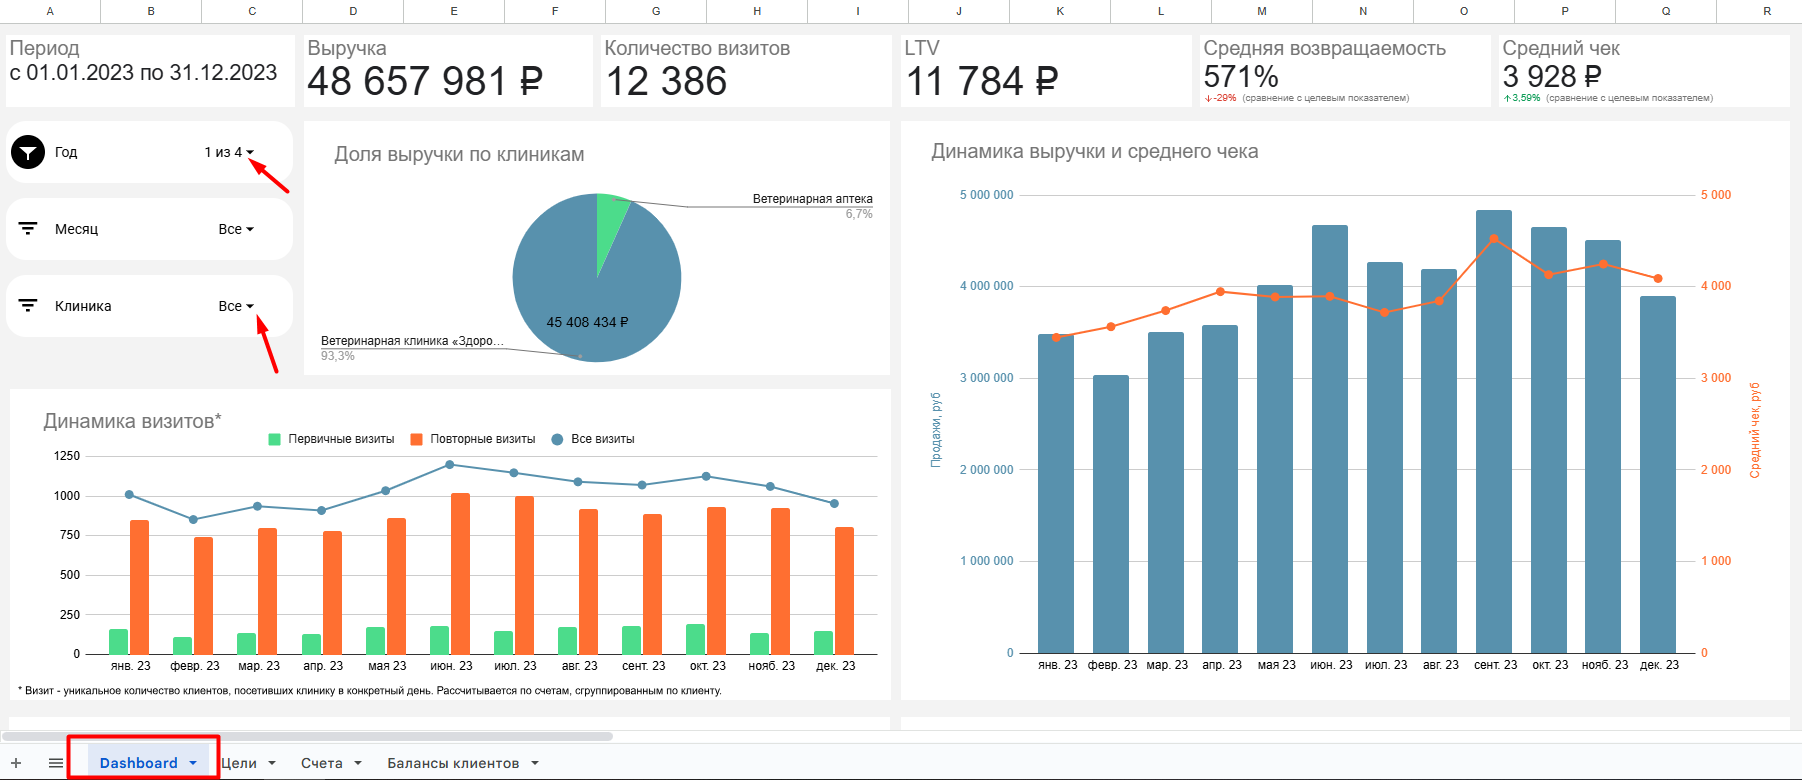This screenshot has width=1802, height=780.
Task: Click the Первичные визиты green legend swatch
Action: [275, 439]
